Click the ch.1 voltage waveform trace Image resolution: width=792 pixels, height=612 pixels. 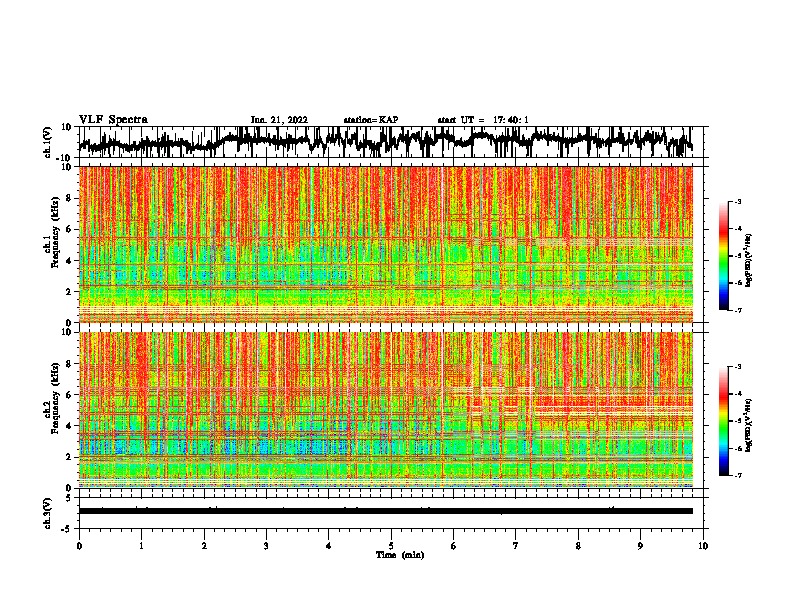point(385,142)
